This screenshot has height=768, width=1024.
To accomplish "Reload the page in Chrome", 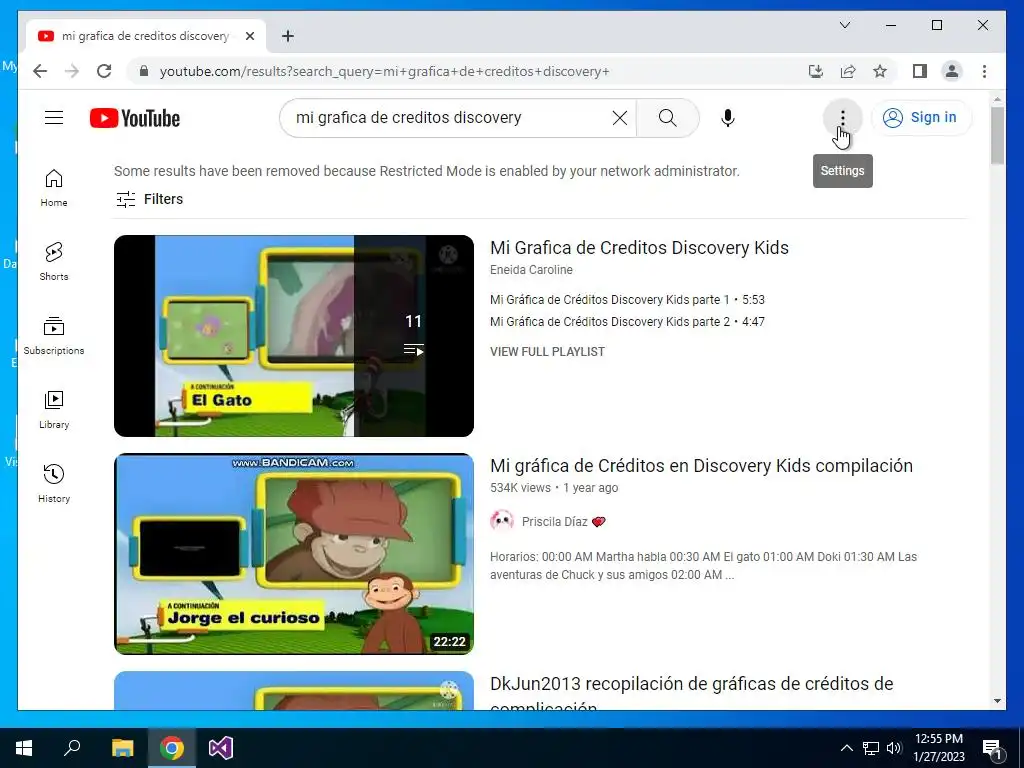I will (104, 71).
